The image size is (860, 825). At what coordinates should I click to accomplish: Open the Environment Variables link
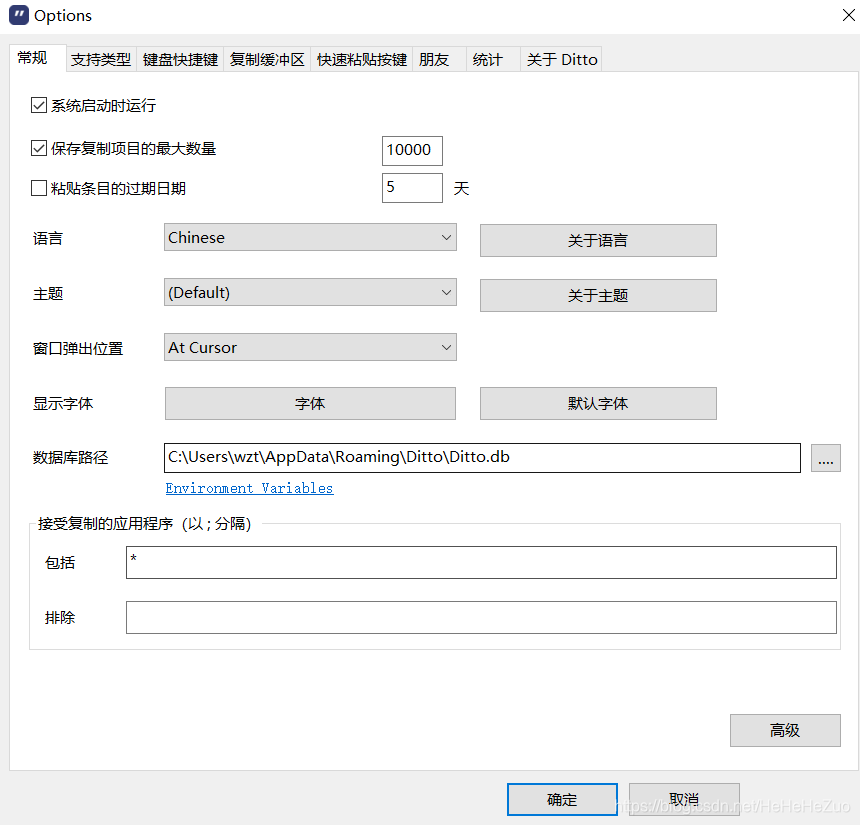click(250, 488)
